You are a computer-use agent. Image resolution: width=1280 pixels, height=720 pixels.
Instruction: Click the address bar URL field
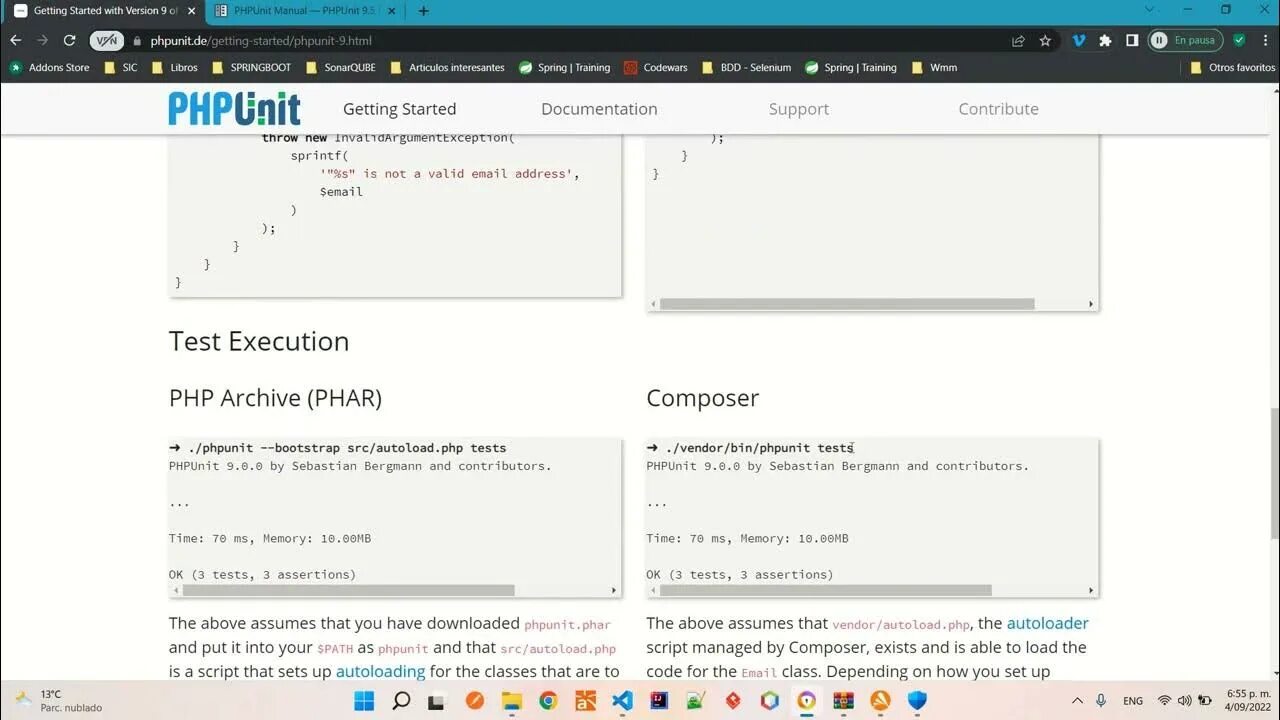[570, 41]
